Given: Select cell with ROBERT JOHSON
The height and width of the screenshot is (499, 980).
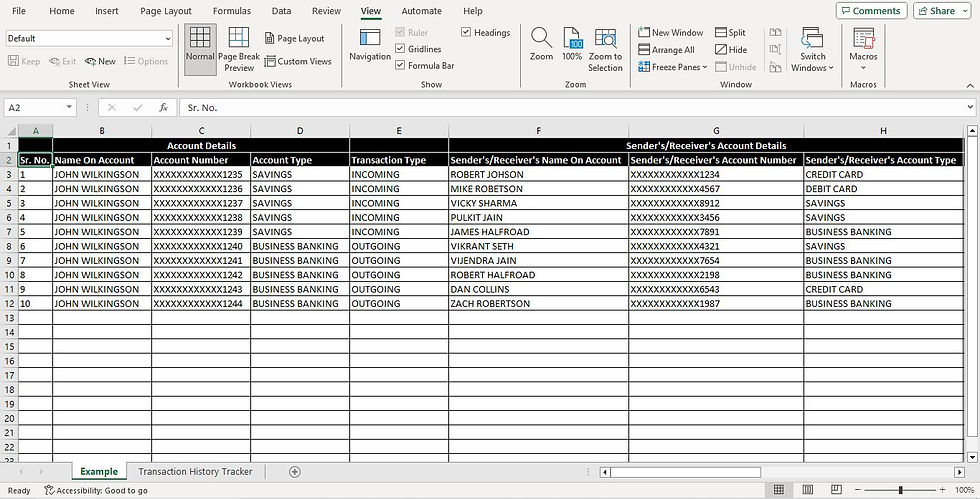Looking at the screenshot, I should [538, 174].
